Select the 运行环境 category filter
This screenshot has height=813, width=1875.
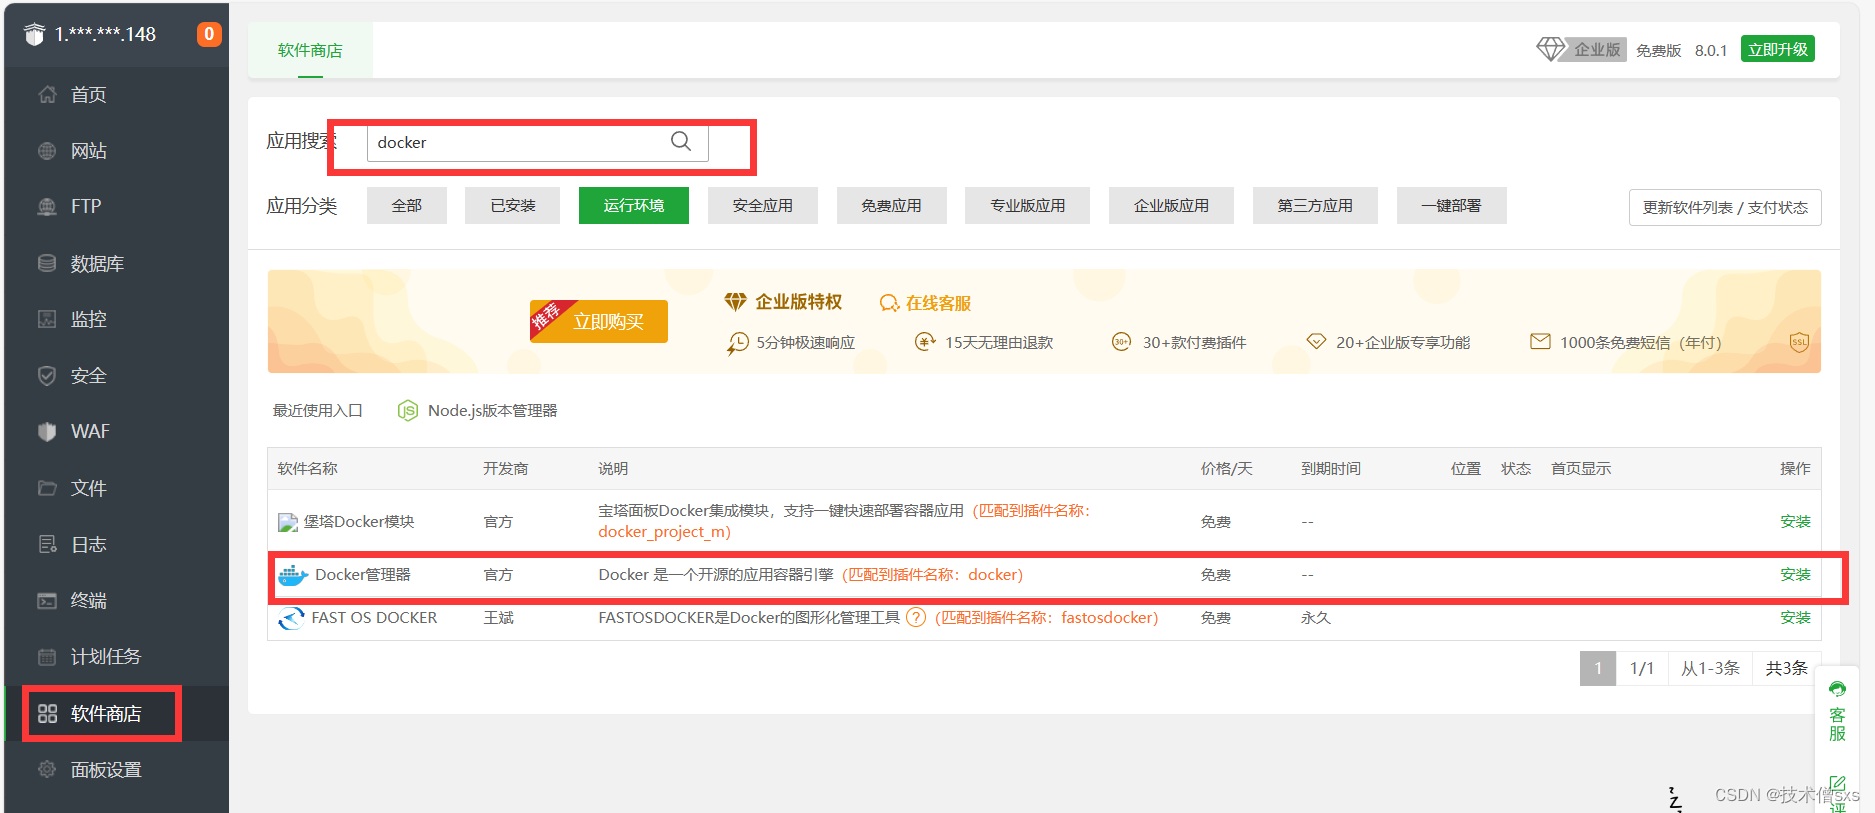click(x=634, y=205)
